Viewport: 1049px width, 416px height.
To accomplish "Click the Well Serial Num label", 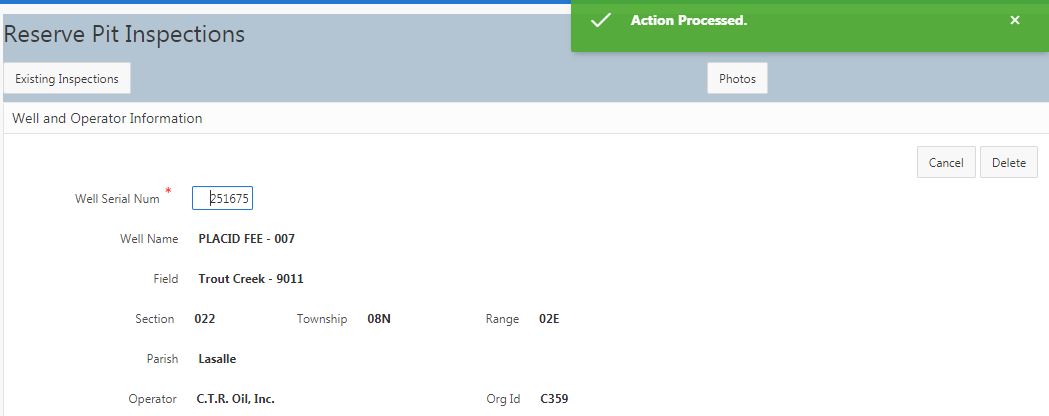I will click(117, 199).
